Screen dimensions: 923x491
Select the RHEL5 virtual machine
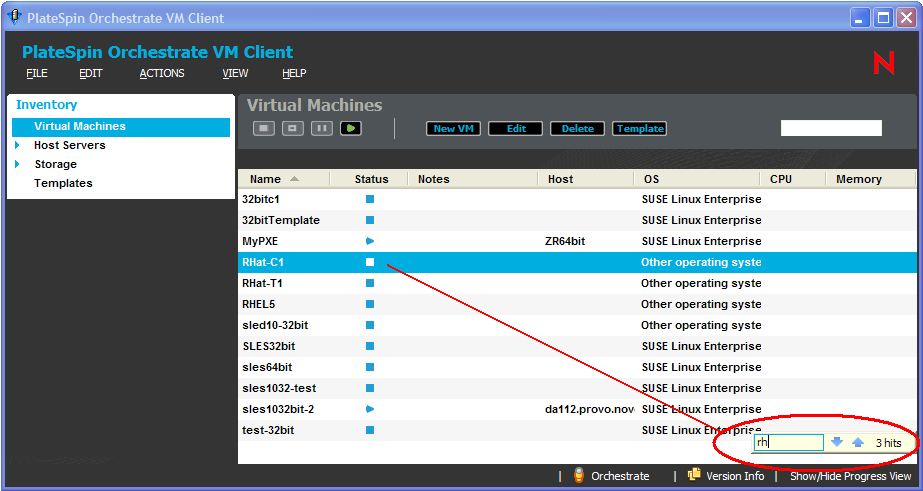click(577, 304)
